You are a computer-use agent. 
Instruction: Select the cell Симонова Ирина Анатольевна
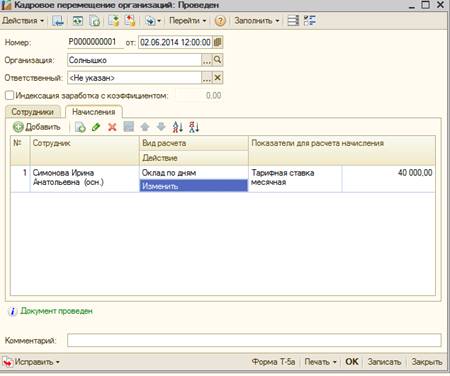click(85, 178)
